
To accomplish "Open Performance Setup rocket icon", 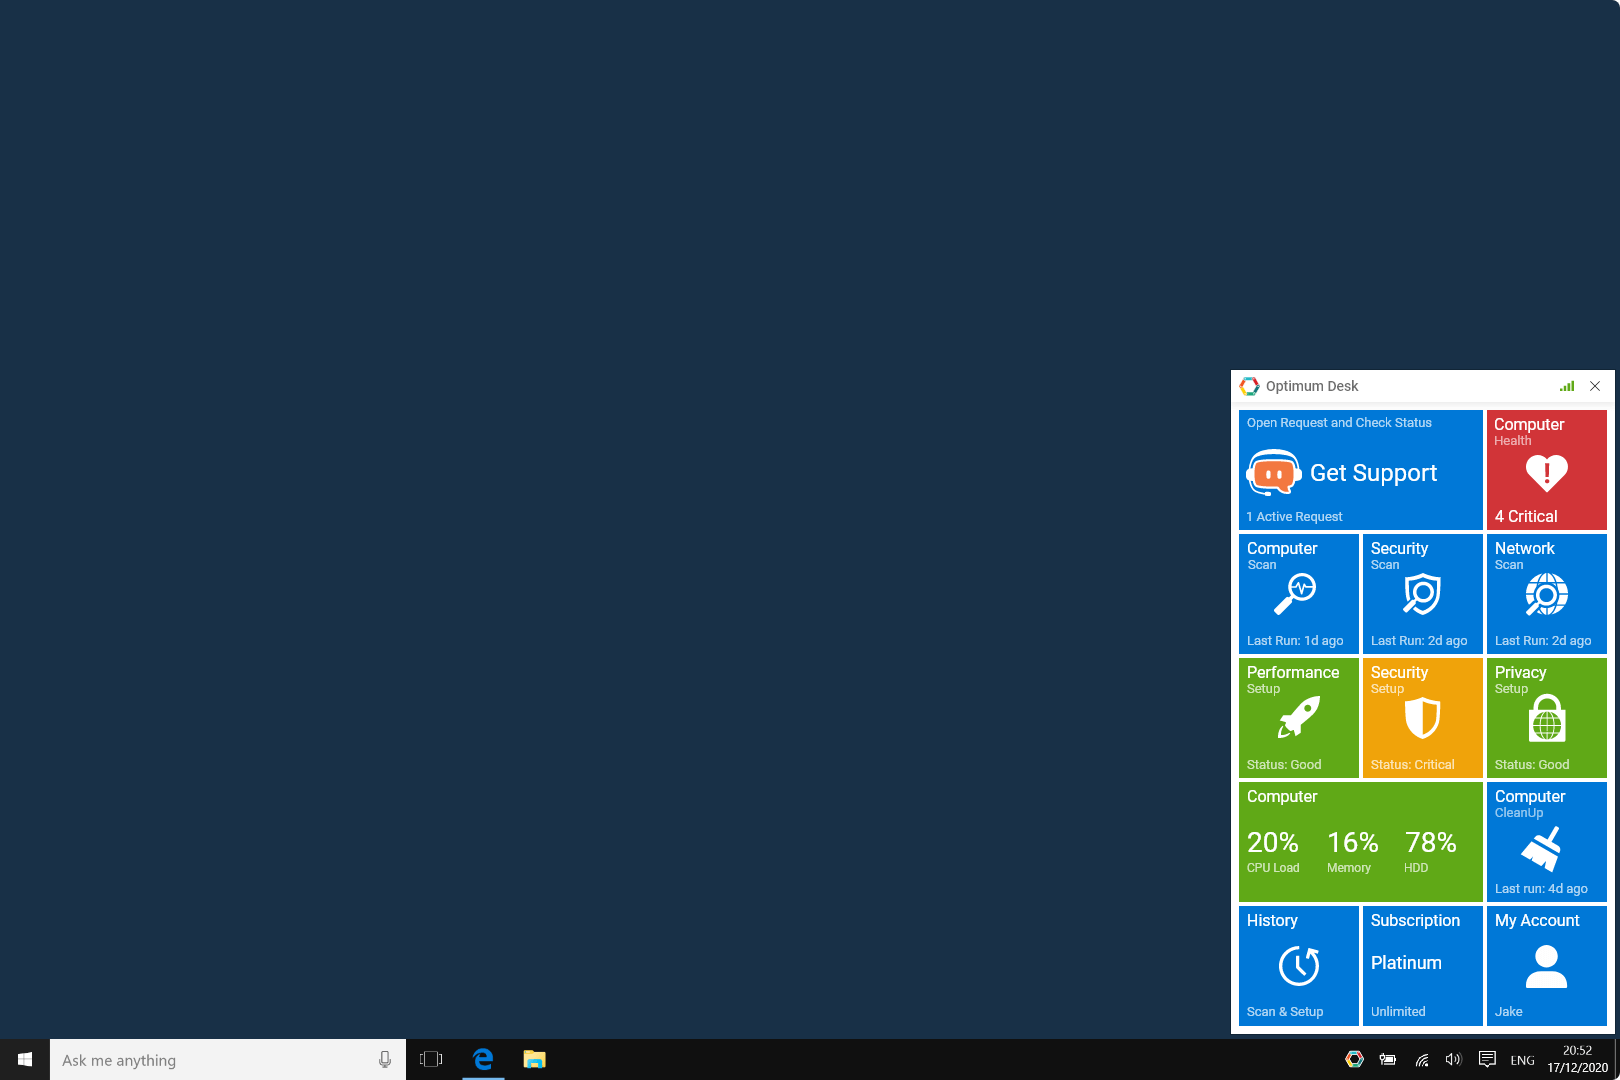I will pos(1298,718).
